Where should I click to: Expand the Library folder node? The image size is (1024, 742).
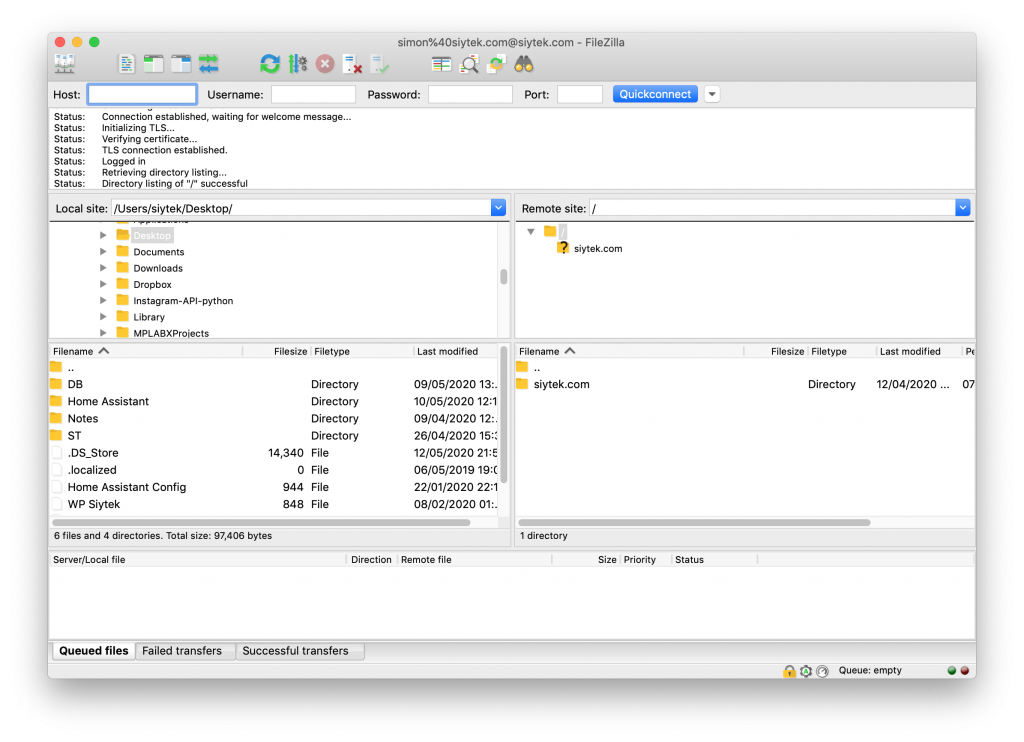pos(103,317)
